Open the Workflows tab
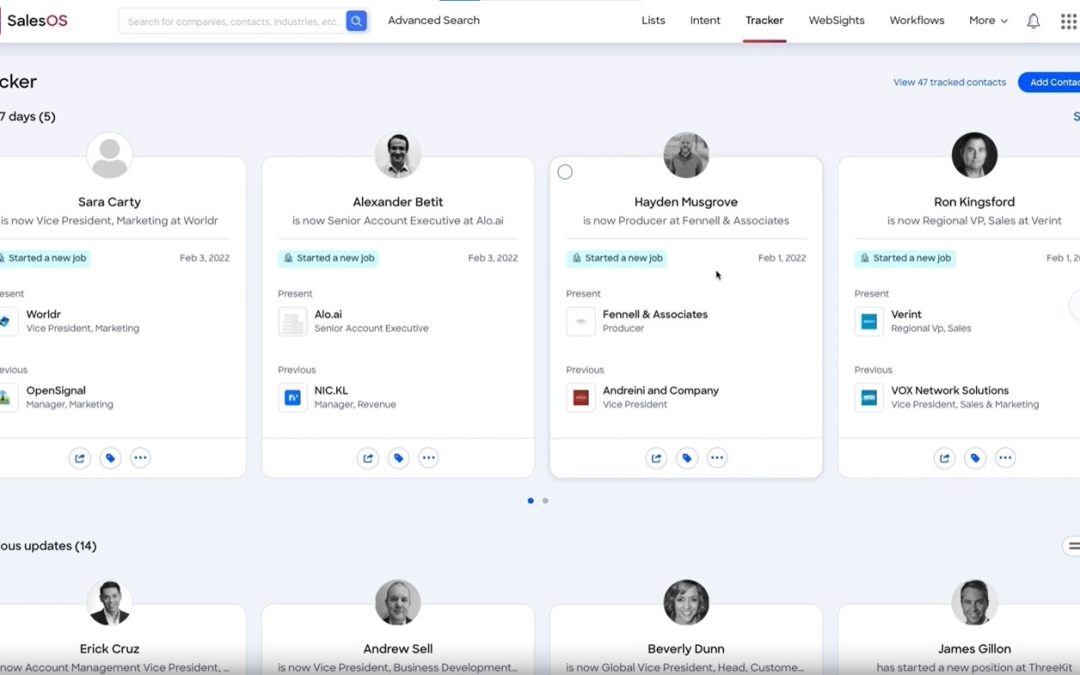1080x675 pixels. click(917, 21)
